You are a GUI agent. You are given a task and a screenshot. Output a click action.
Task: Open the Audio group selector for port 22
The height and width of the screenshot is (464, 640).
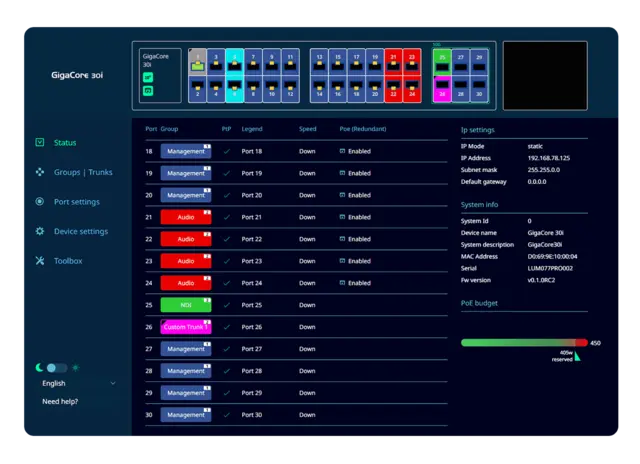[186, 239]
